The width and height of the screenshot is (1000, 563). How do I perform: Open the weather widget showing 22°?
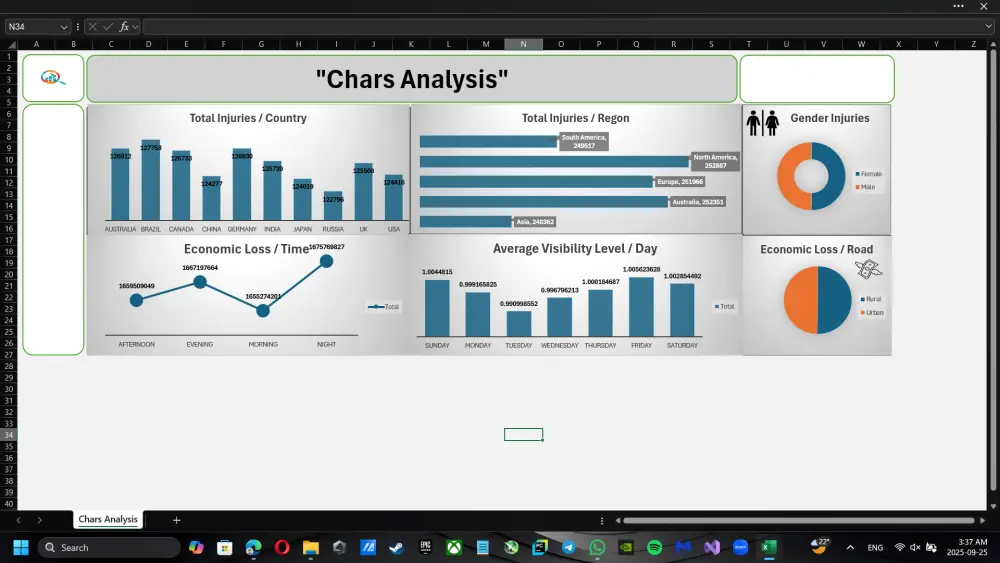819,546
